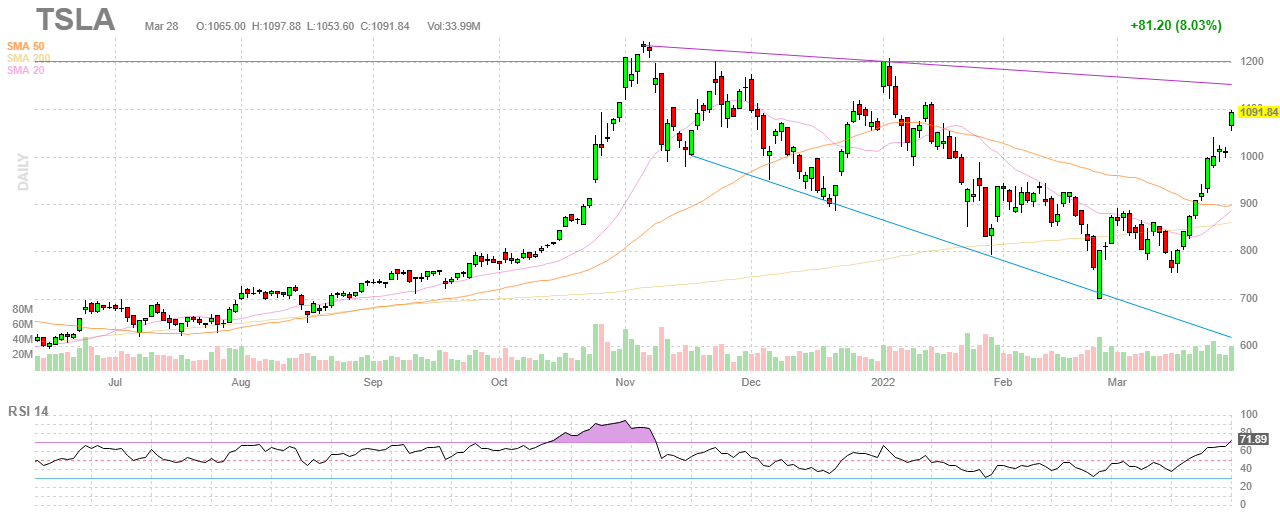1280x520 pixels.
Task: Click the 1200 label on the price axis
Action: [1252, 62]
